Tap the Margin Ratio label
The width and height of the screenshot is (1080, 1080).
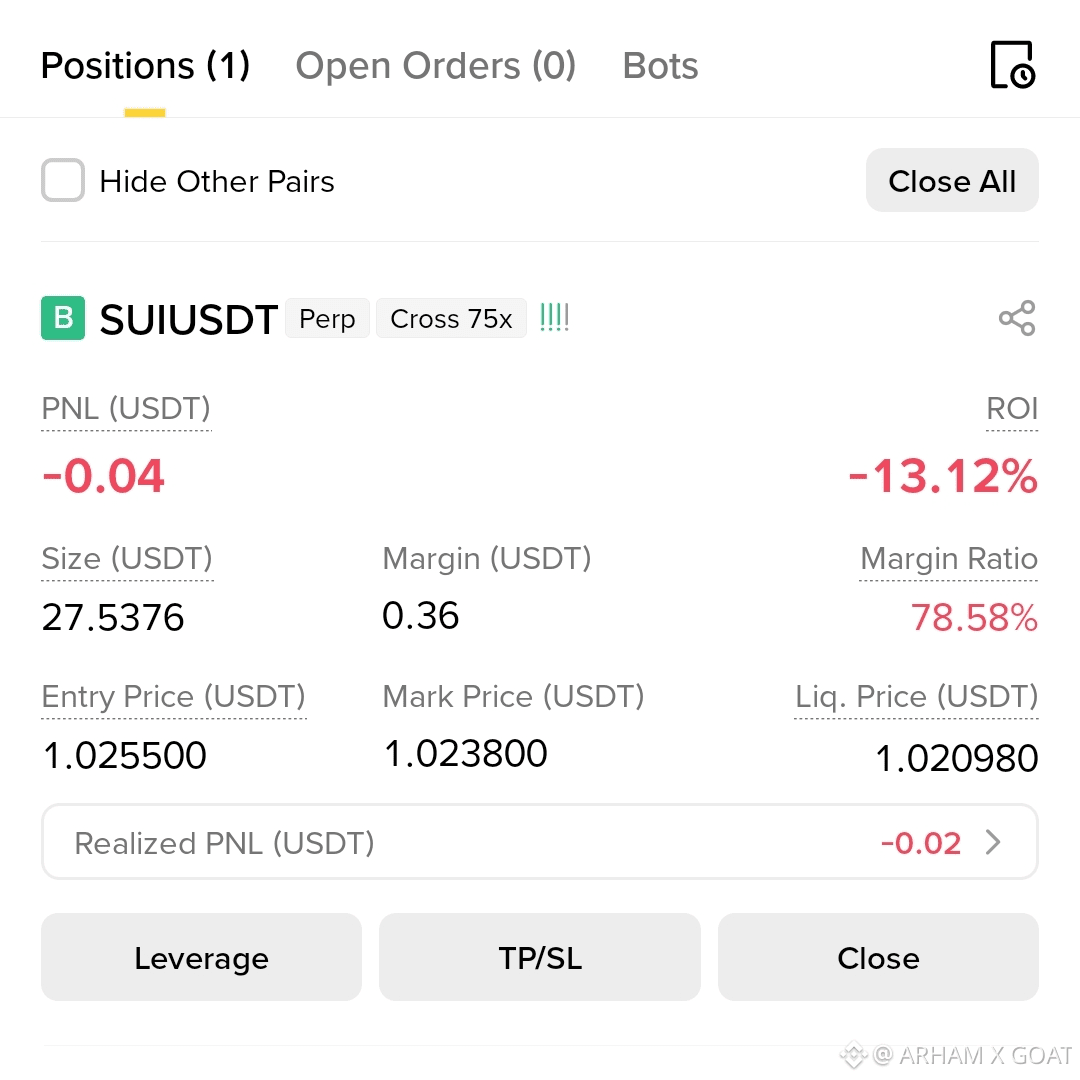(x=948, y=559)
